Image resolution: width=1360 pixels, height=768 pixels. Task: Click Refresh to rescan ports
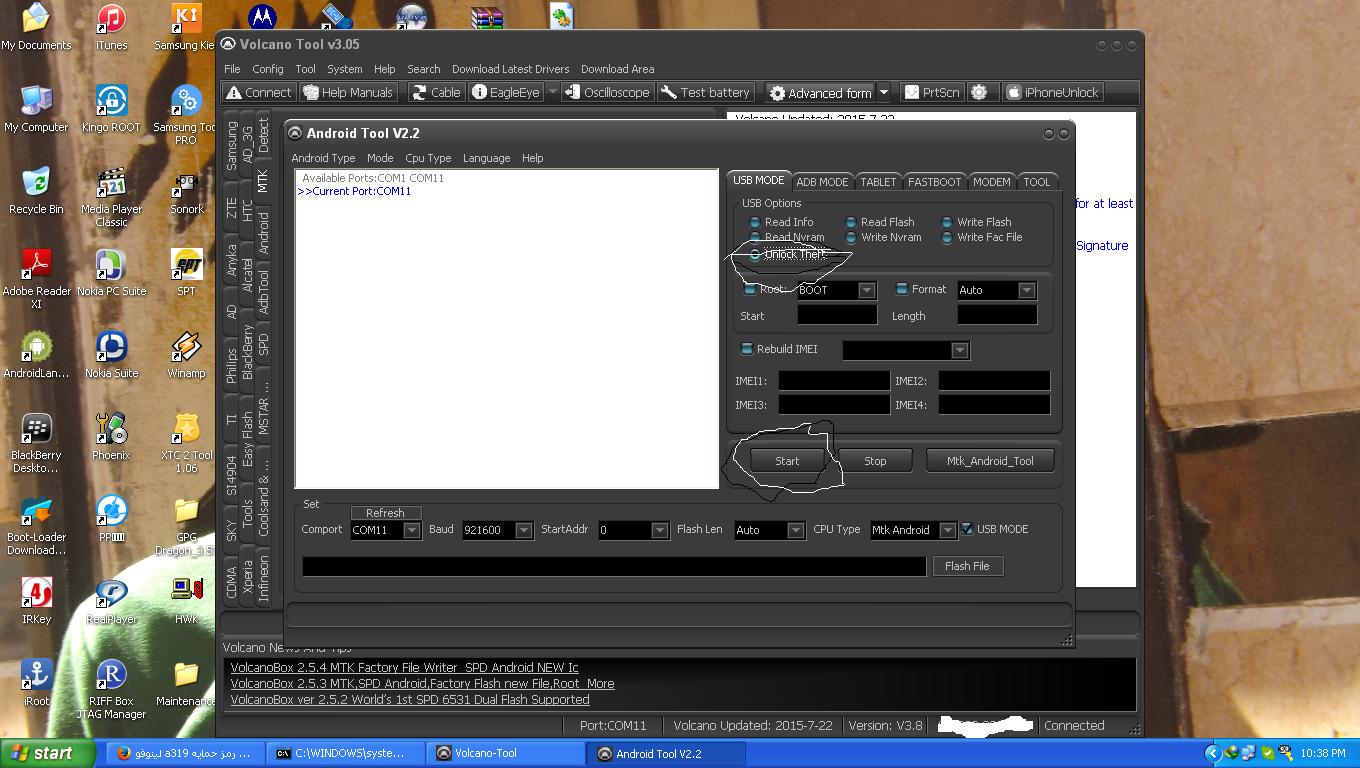click(385, 513)
